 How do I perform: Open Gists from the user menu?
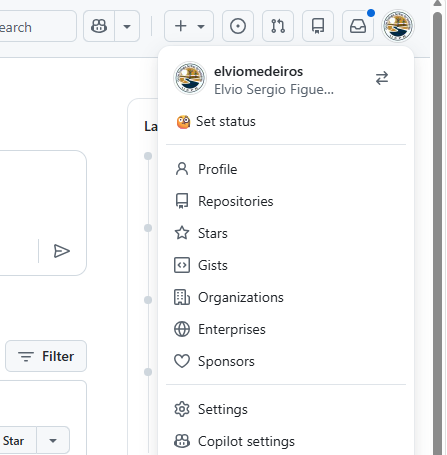[x=286, y=265]
